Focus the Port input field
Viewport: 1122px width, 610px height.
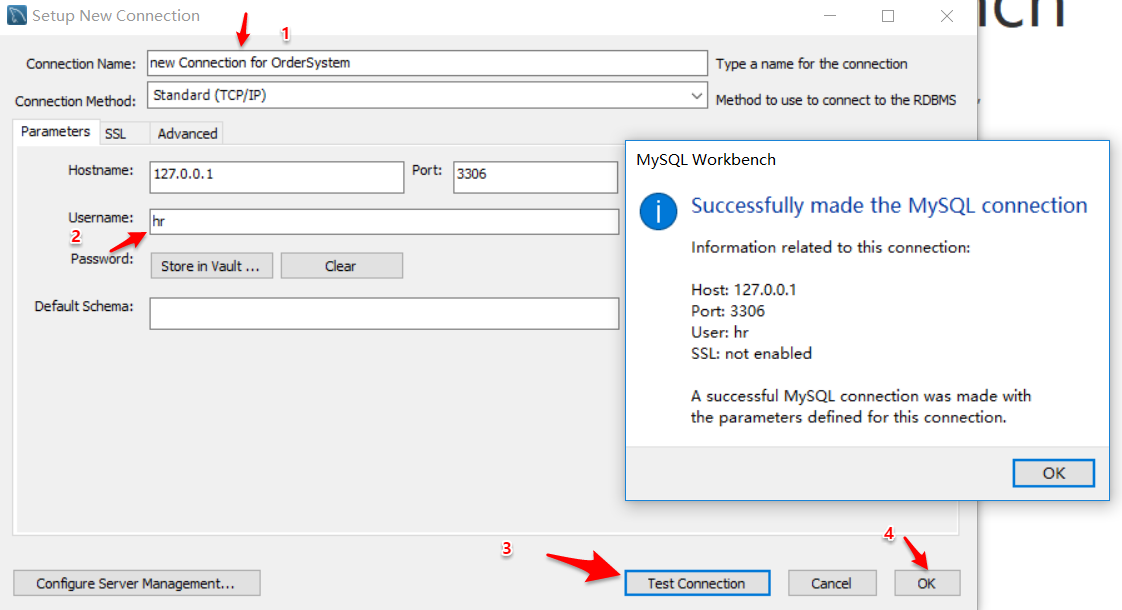tap(535, 177)
